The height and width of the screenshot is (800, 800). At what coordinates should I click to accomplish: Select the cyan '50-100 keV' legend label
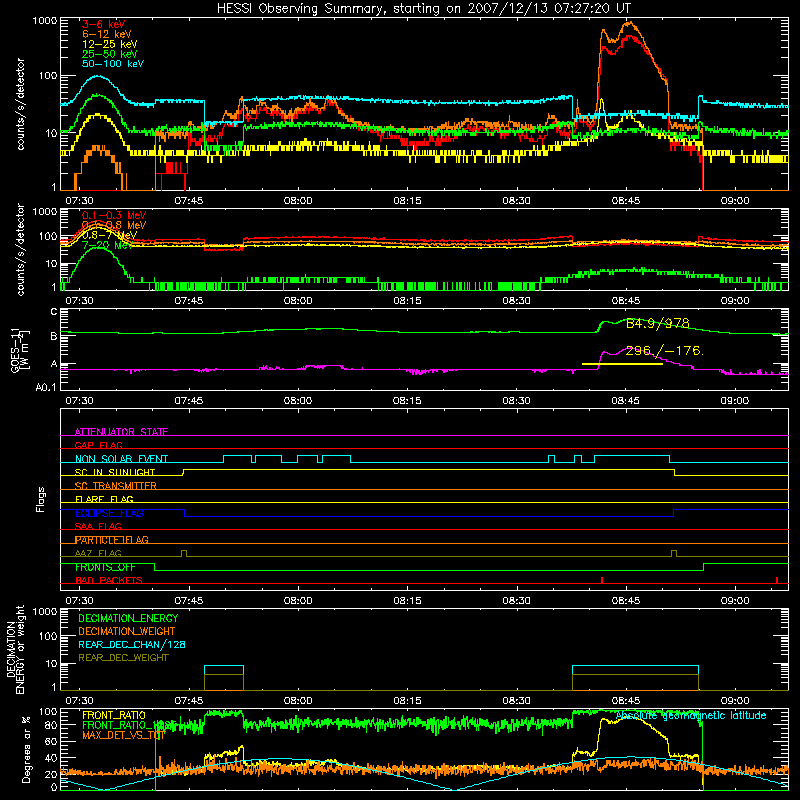click(113, 63)
